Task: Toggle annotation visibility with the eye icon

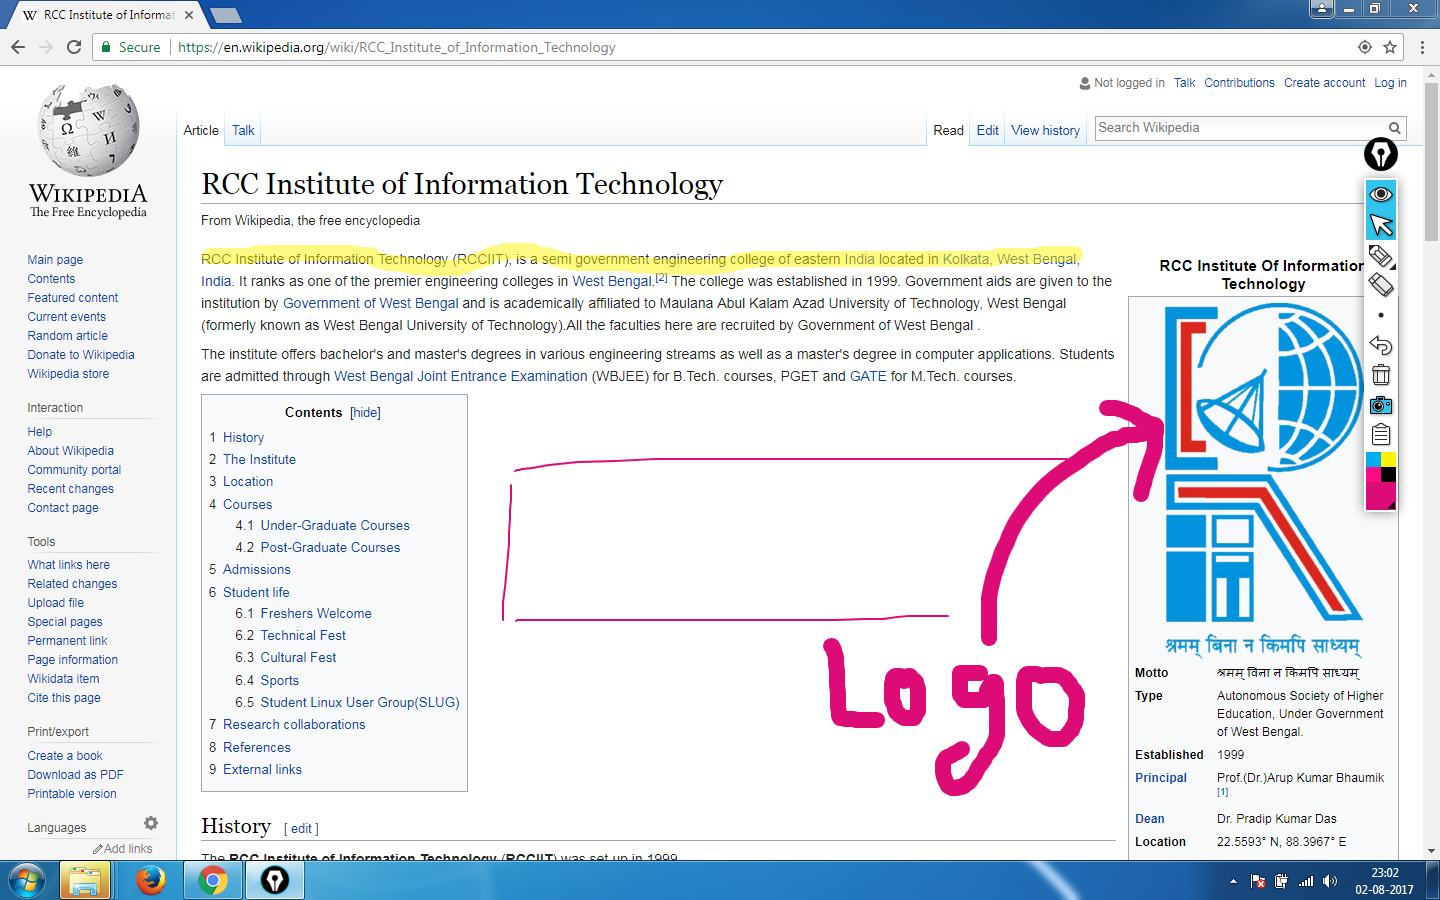Action: pos(1381,194)
